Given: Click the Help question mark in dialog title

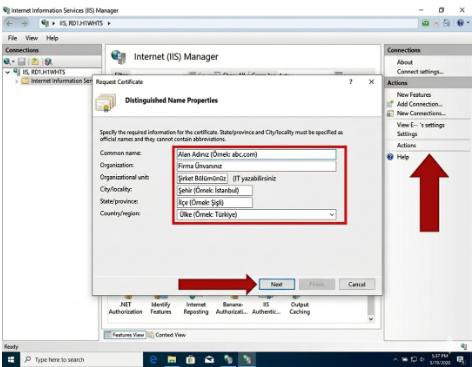Looking at the screenshot, I should (351, 82).
